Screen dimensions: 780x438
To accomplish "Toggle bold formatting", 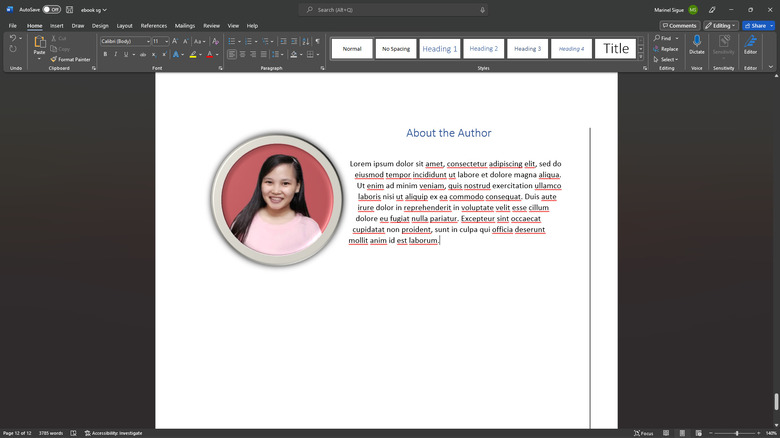I will [x=103, y=54].
